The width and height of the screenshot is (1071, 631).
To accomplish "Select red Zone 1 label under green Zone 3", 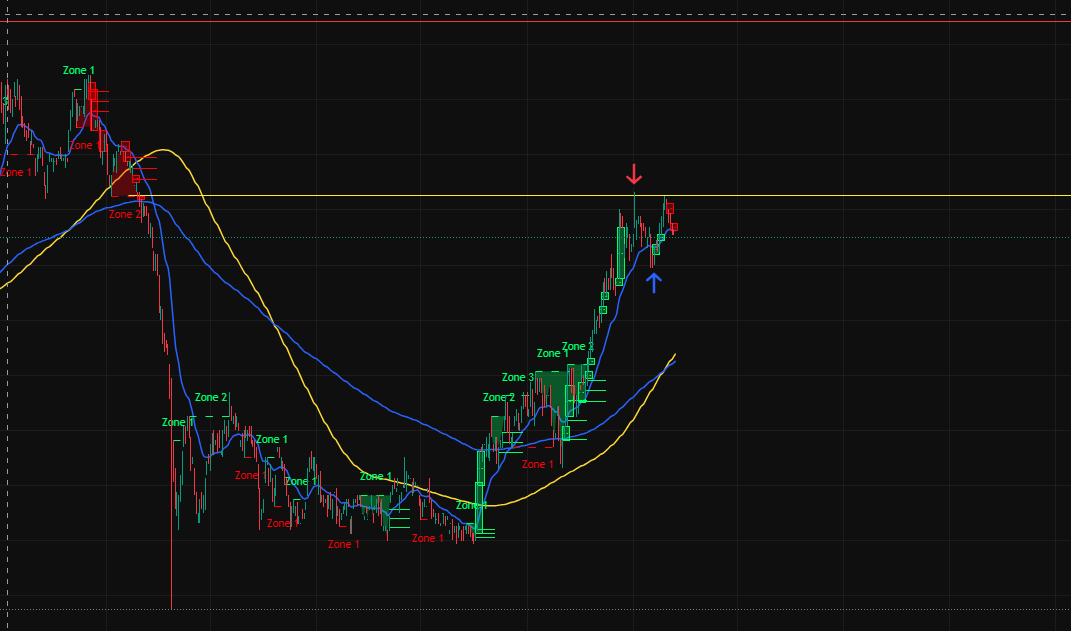I will (538, 464).
